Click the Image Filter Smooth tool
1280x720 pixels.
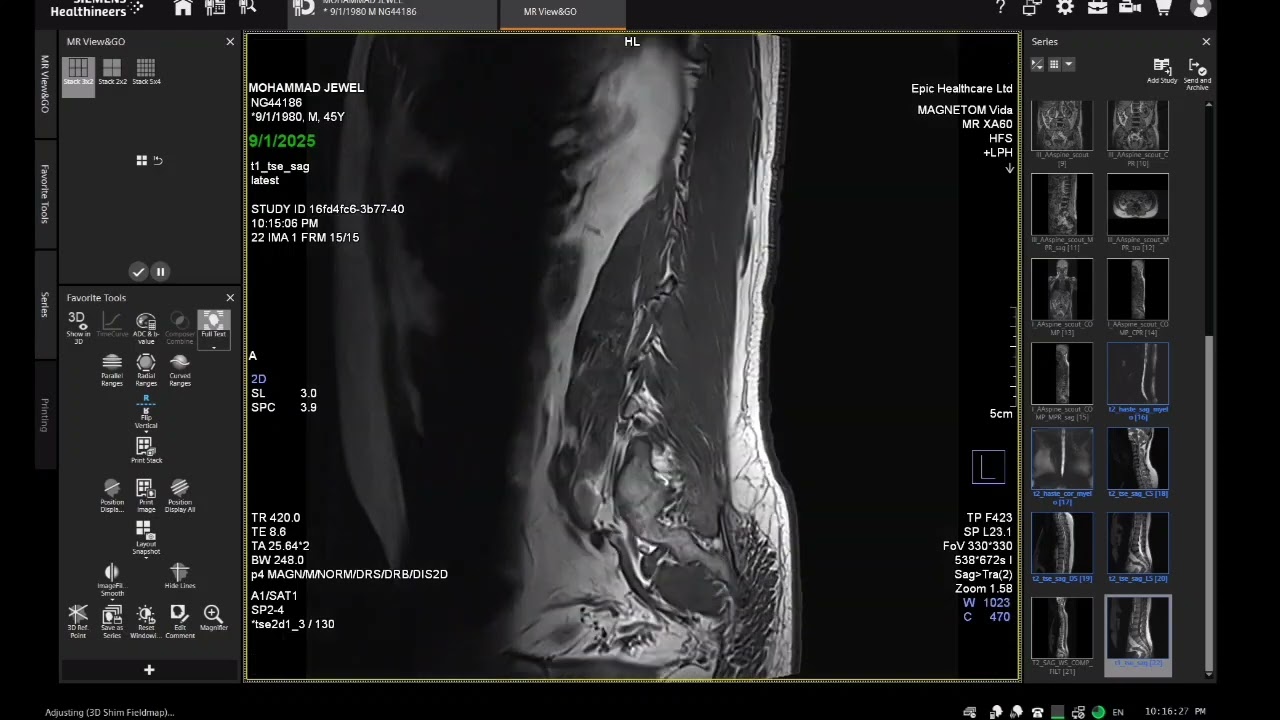click(x=112, y=580)
